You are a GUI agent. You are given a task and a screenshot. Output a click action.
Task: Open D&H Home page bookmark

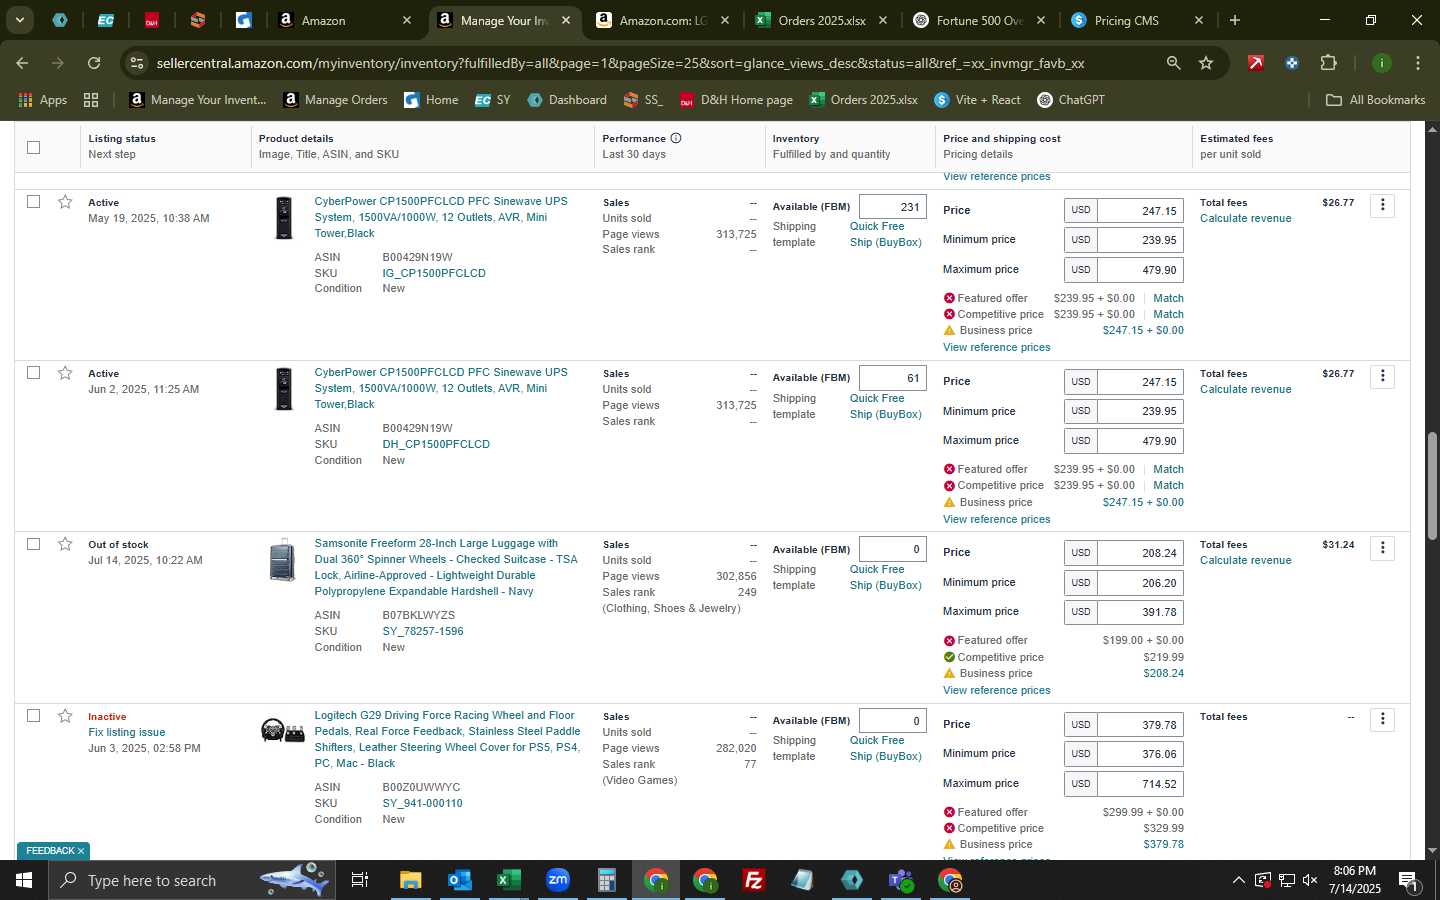[736, 100]
